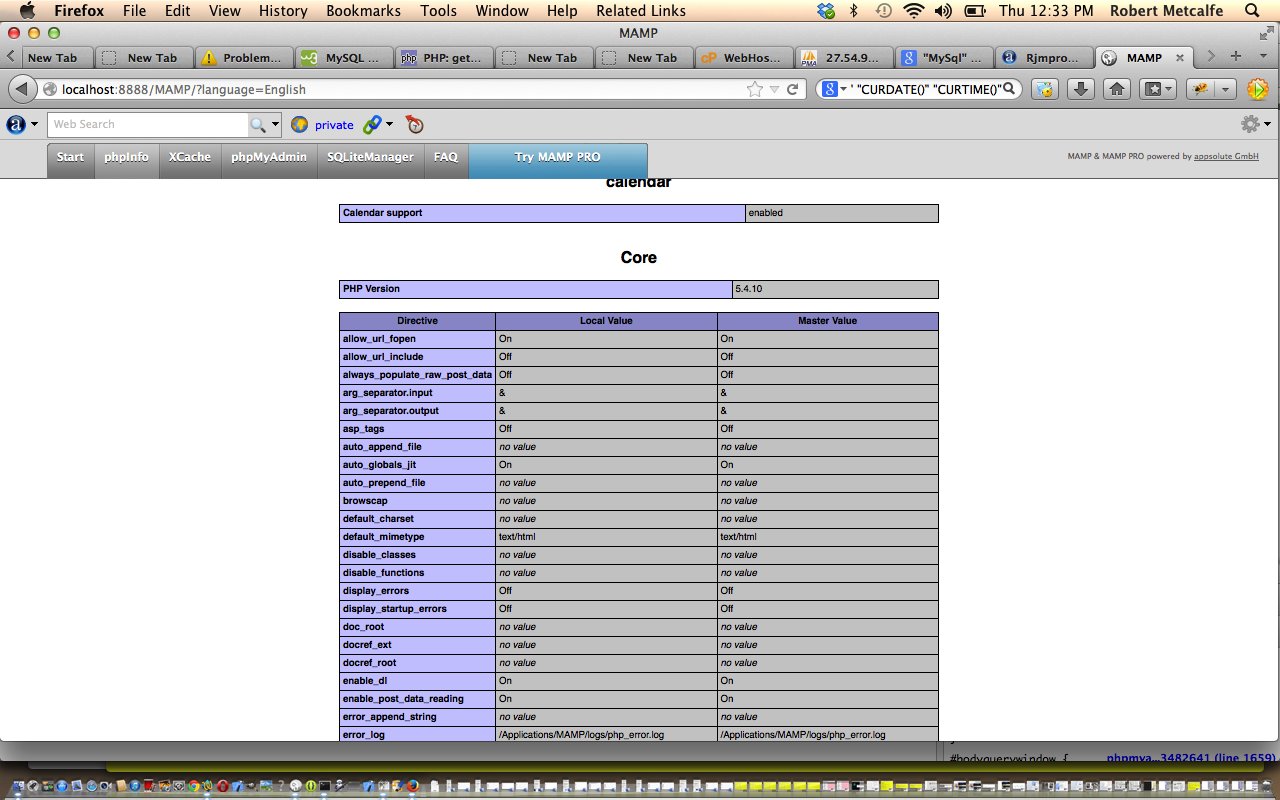This screenshot has height=800, width=1280.
Task: Switch to the 'Rjmpro...' tab
Action: coord(1044,57)
